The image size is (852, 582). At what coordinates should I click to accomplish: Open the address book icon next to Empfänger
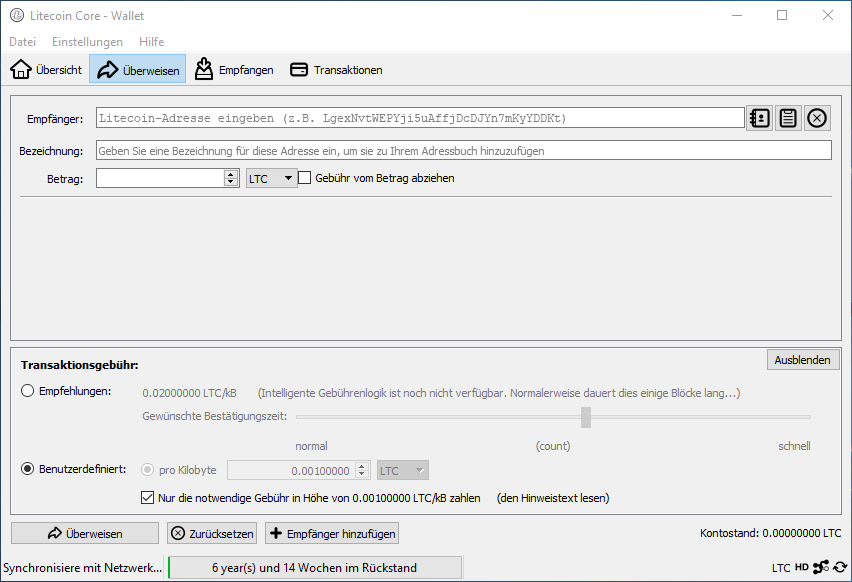click(x=759, y=118)
